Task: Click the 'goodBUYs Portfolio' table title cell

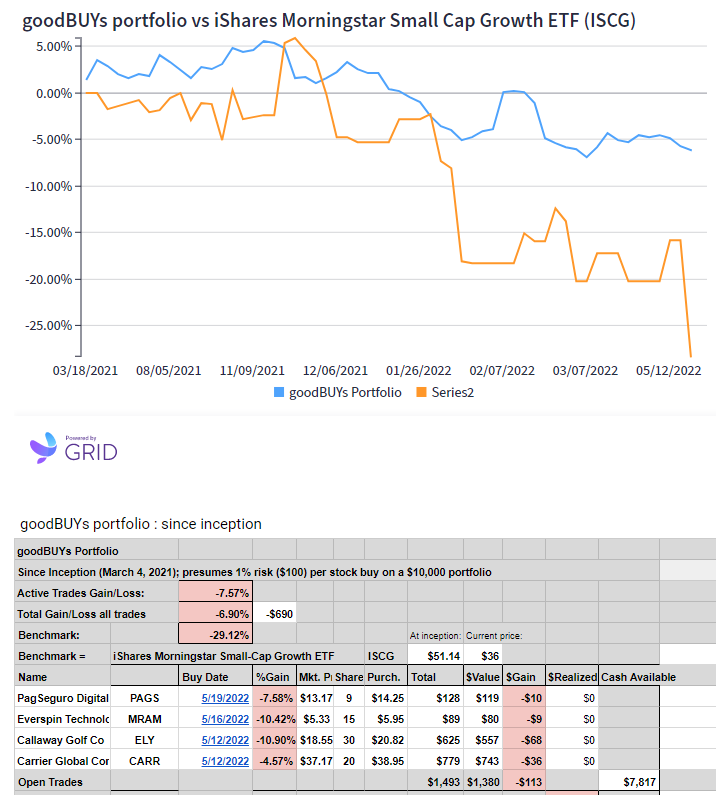Action: pos(96,551)
